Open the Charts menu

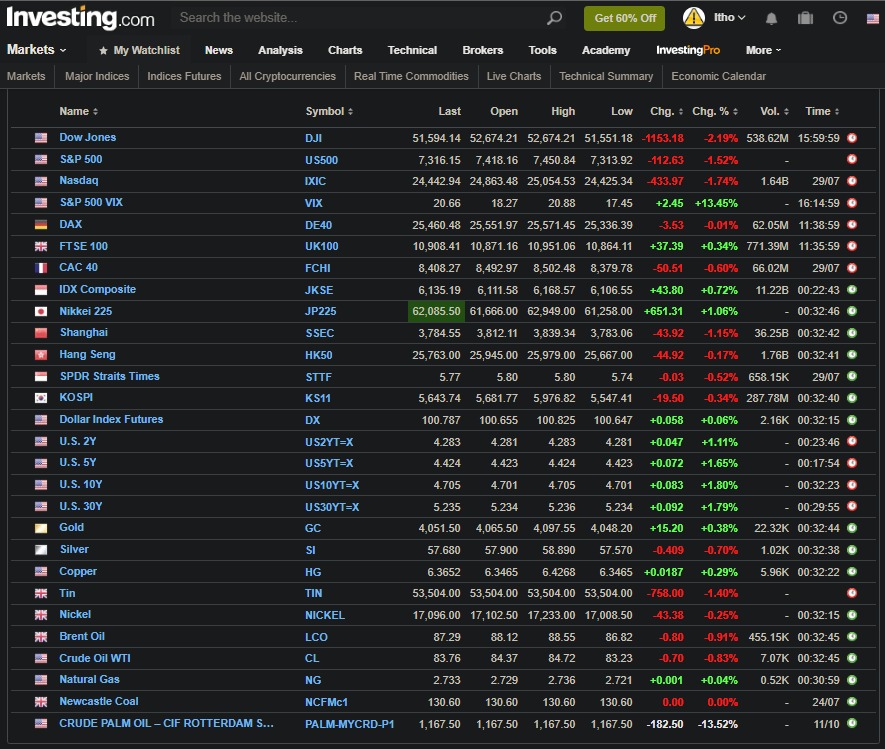[345, 50]
